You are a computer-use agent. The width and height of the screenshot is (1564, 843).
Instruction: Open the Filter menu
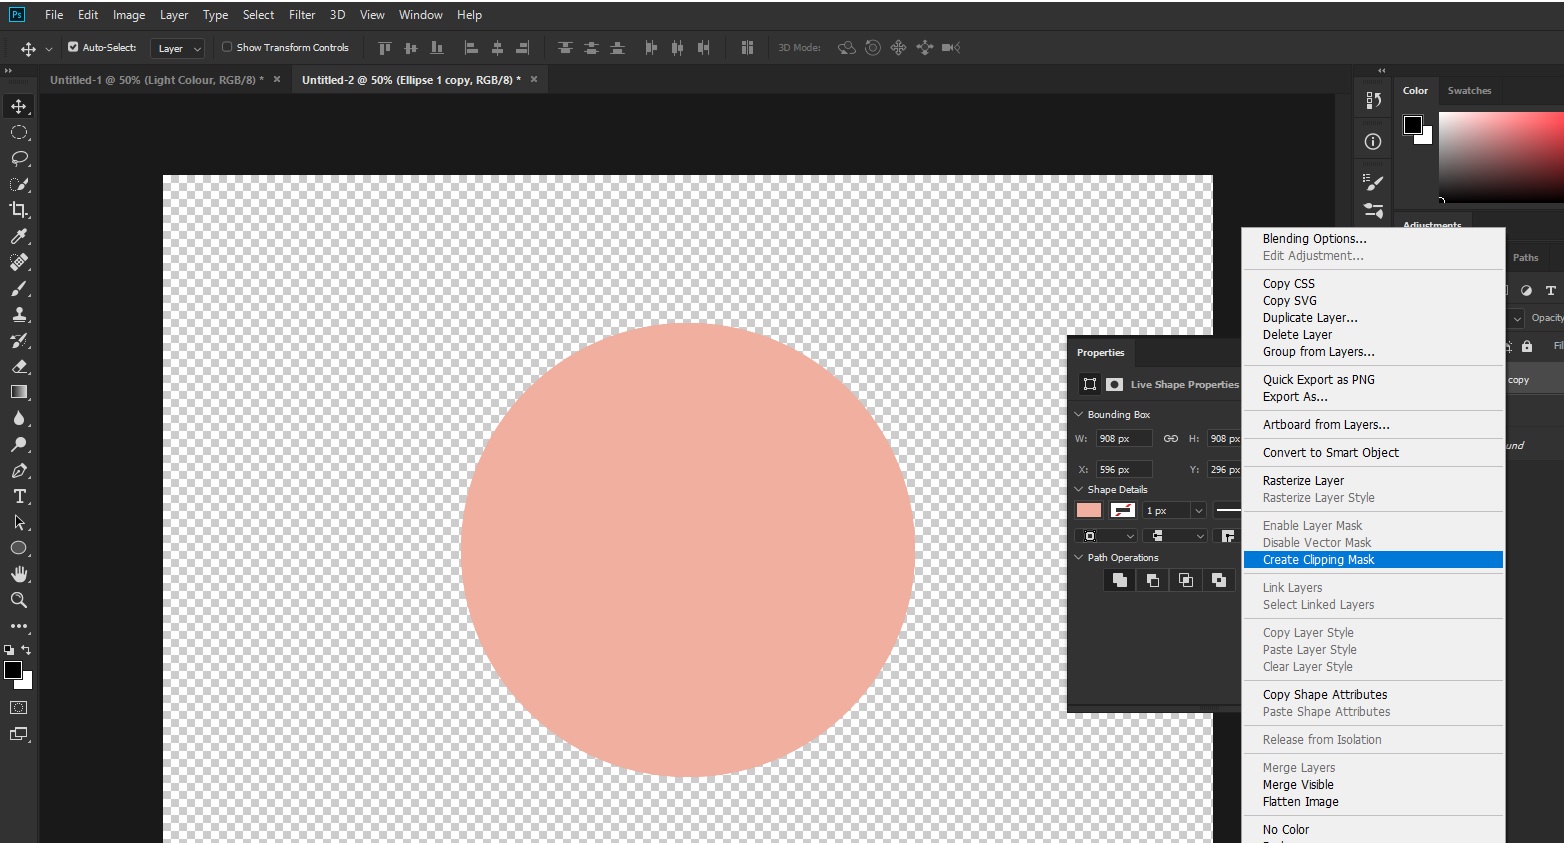point(302,15)
